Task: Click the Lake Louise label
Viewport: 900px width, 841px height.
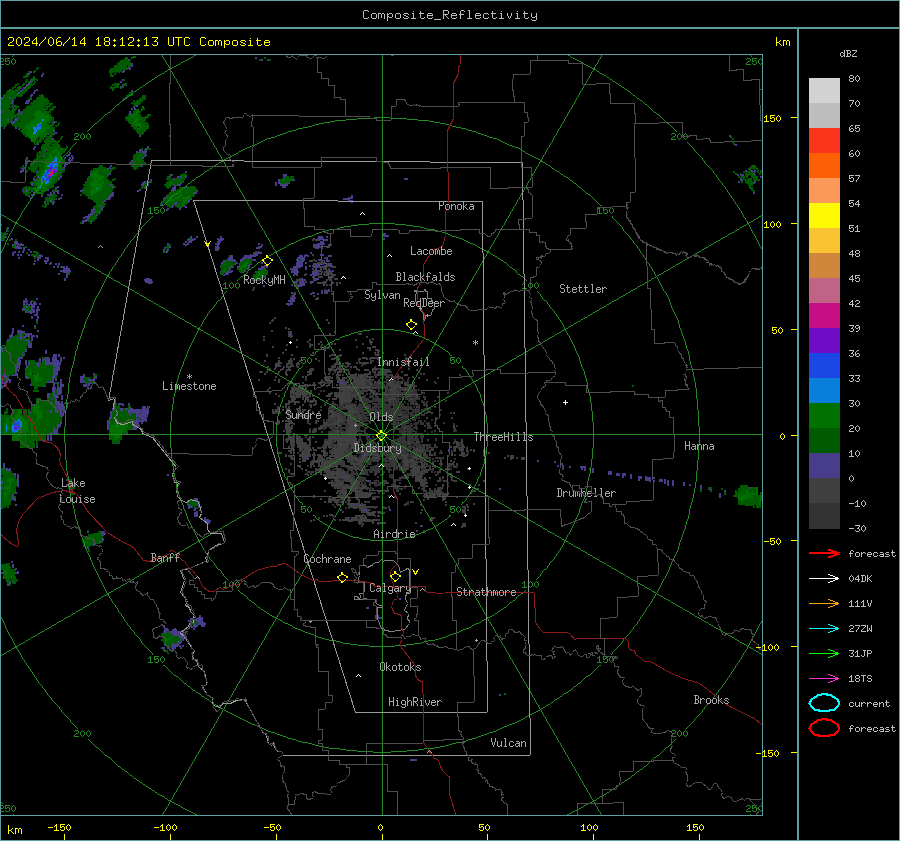Action: coord(78,491)
